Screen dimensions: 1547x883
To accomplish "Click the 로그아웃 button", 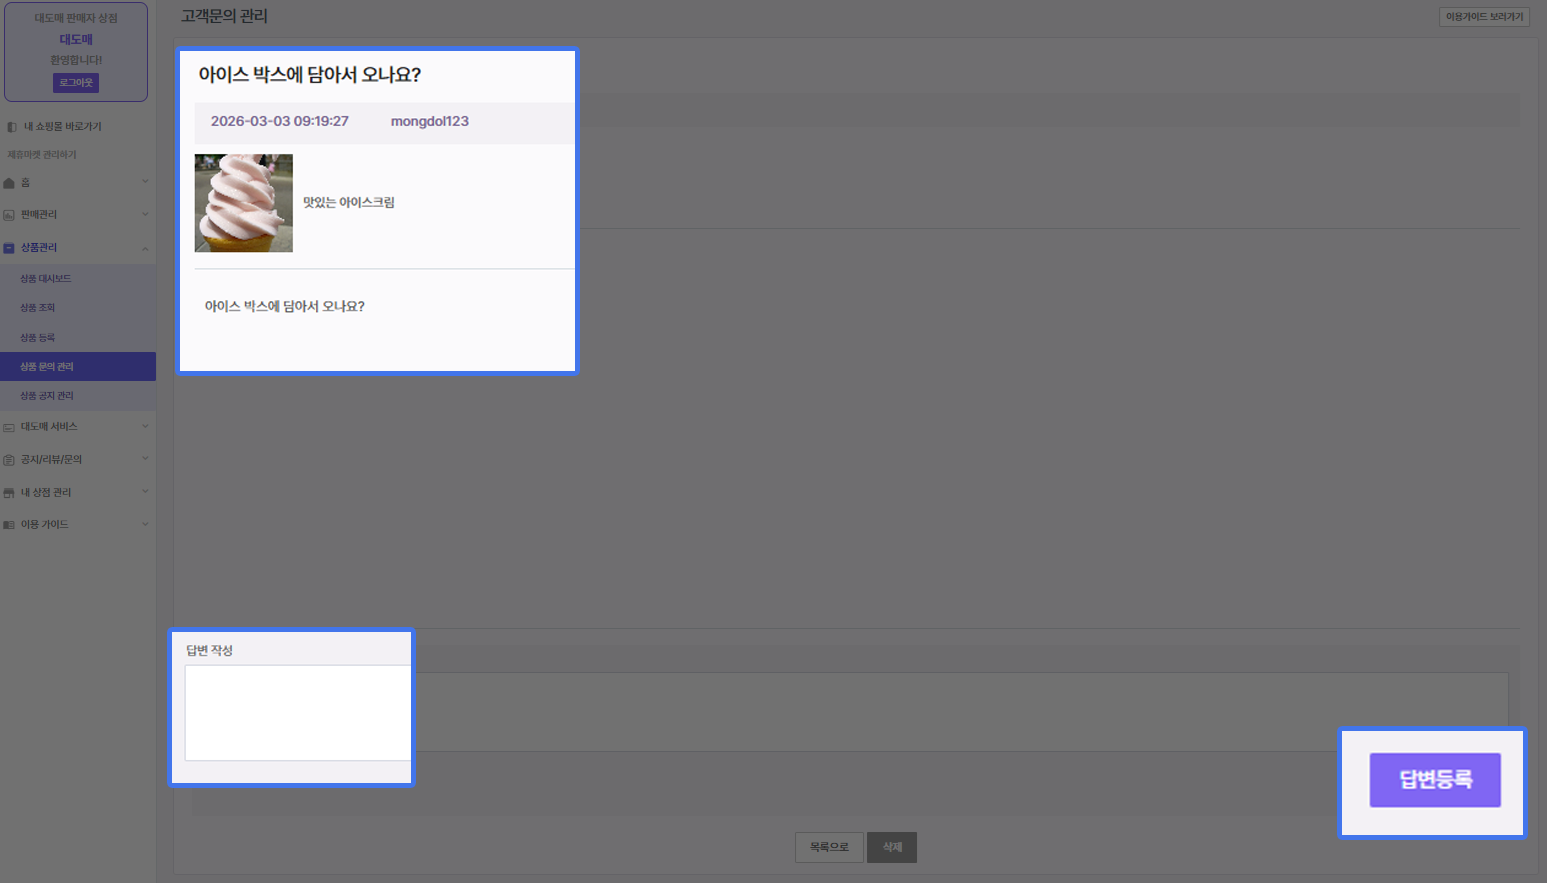I will tap(76, 83).
